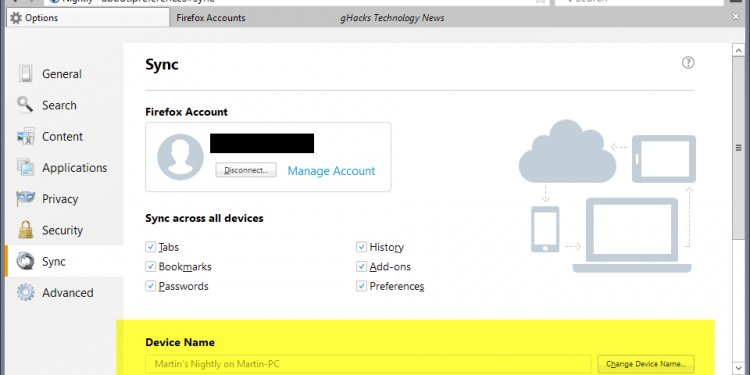Toggle the Add-ons sync checkbox
This screenshot has width=750, height=375.
361,266
